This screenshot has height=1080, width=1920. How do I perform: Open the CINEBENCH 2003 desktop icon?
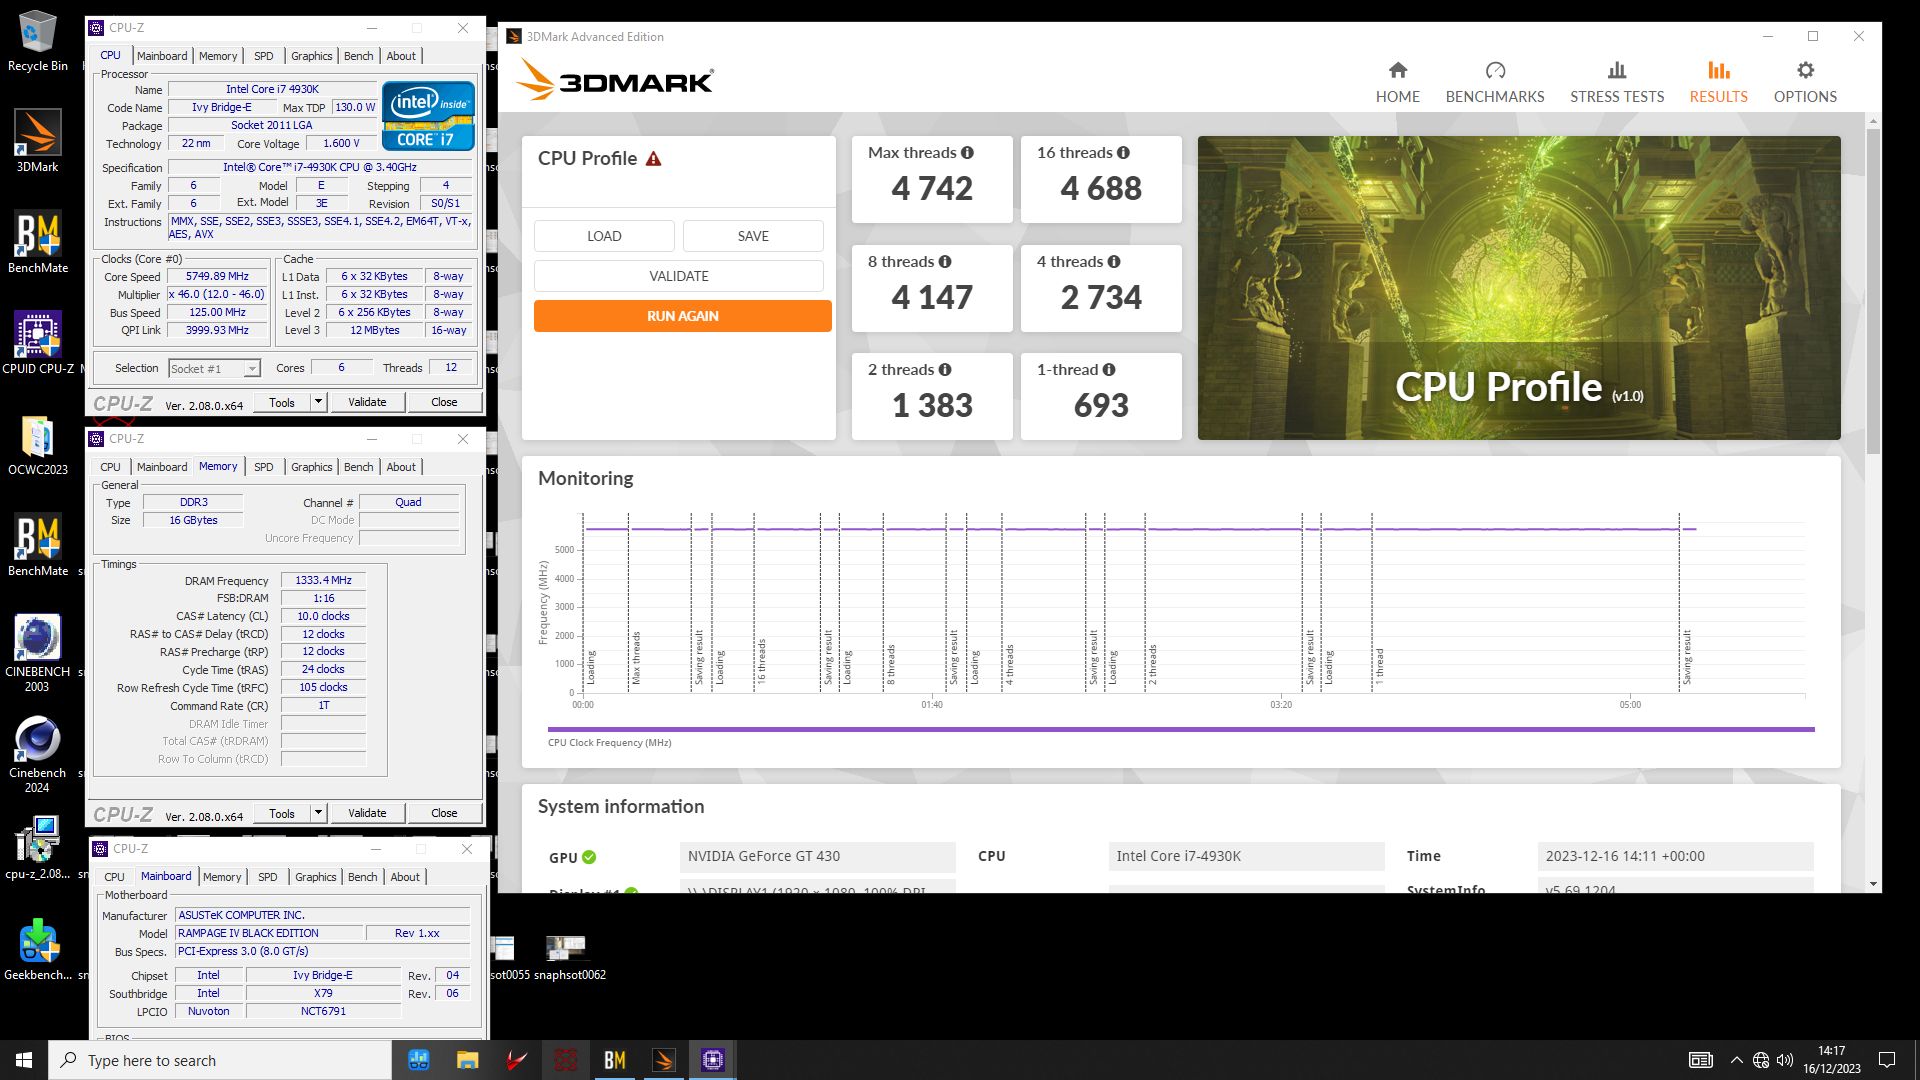tap(37, 652)
